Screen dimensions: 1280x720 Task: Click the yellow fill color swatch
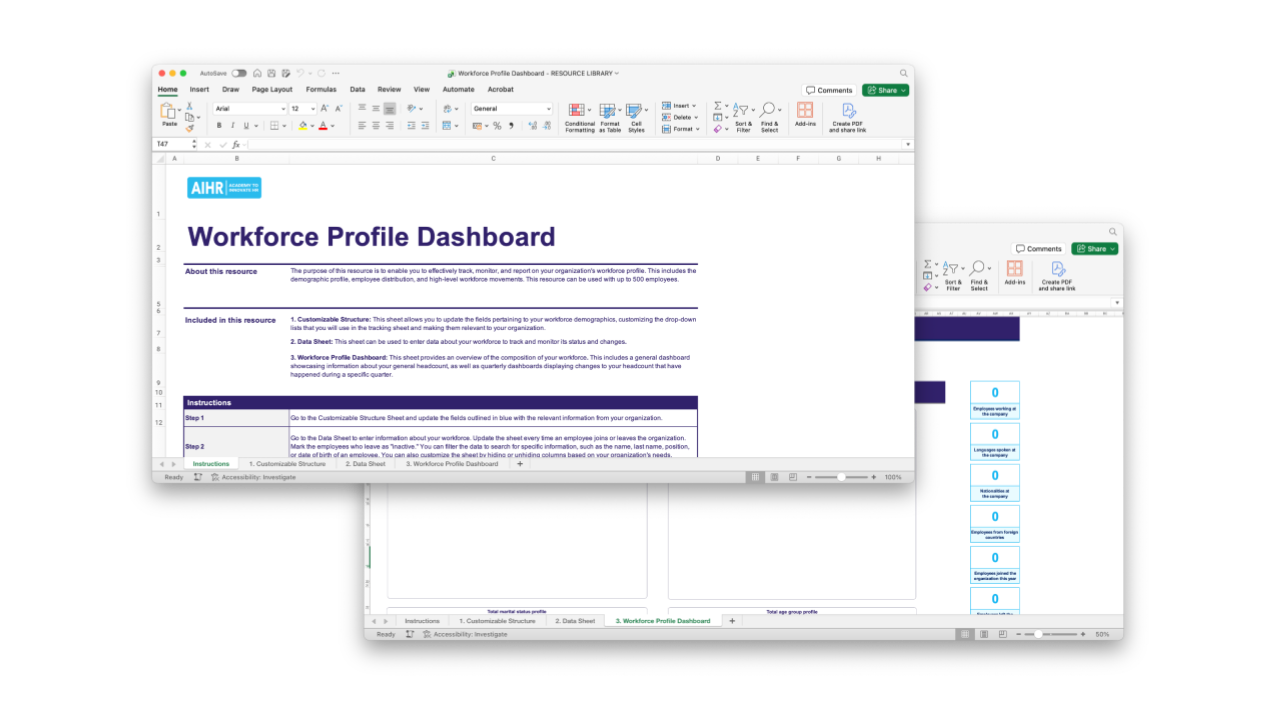[x=303, y=126]
